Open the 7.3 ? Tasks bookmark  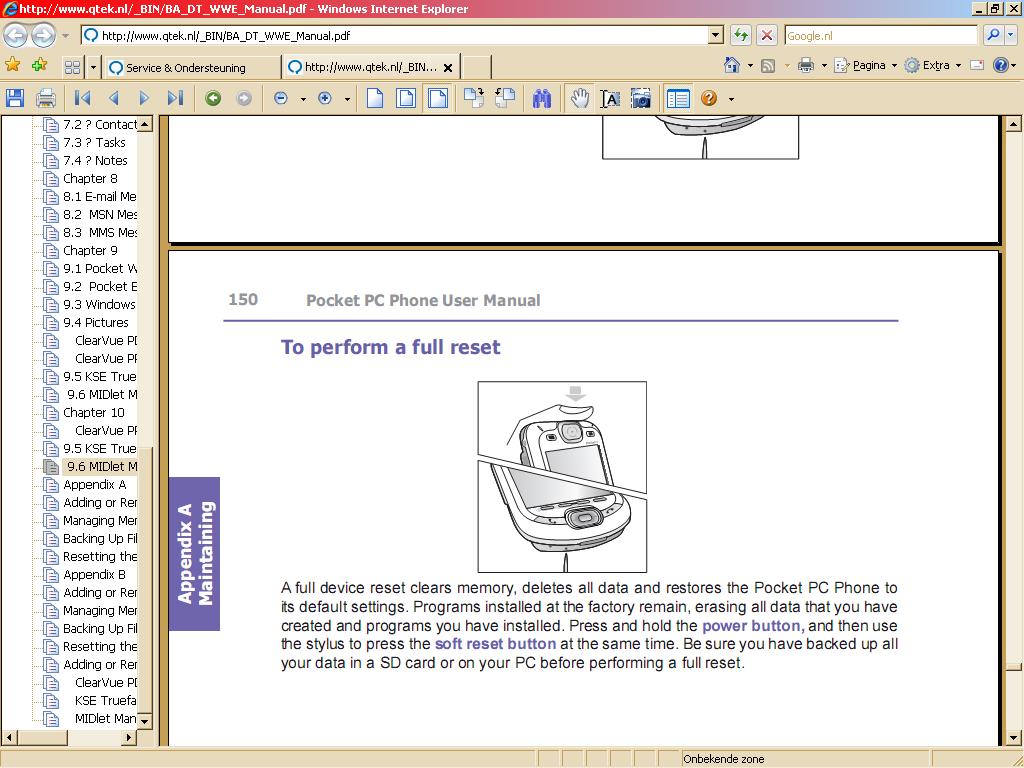click(94, 142)
